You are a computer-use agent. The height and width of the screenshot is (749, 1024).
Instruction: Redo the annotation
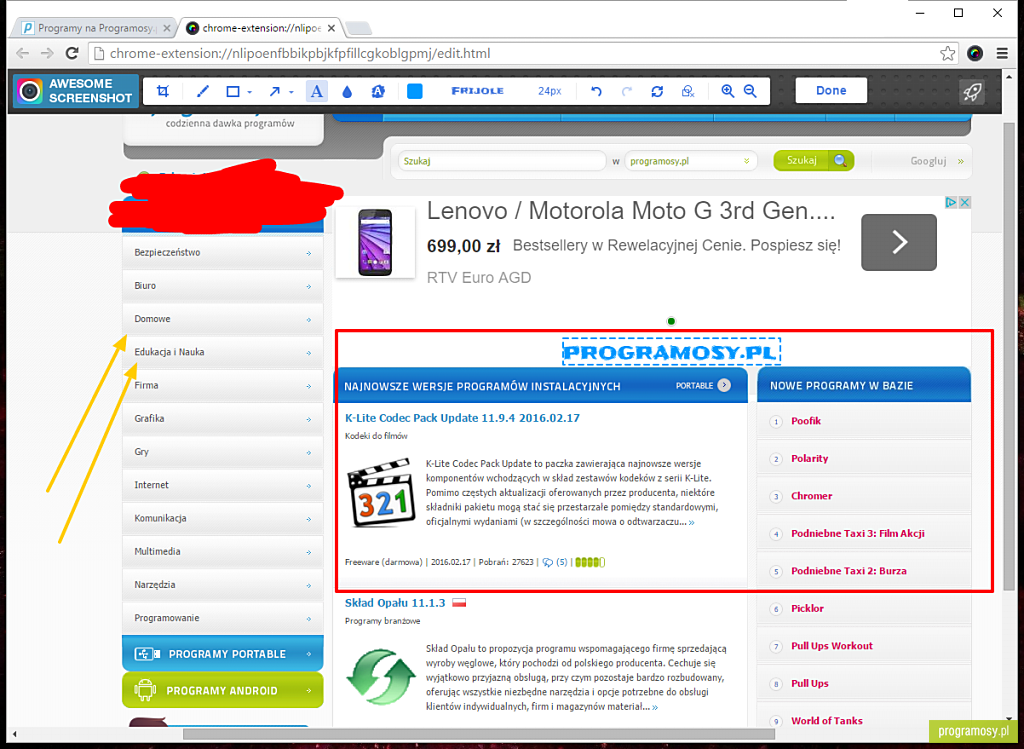click(627, 91)
